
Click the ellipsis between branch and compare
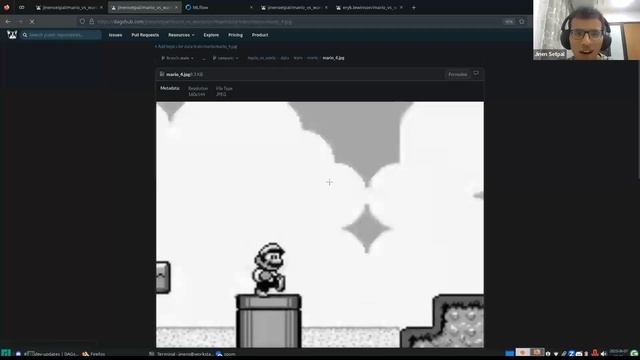point(204,58)
